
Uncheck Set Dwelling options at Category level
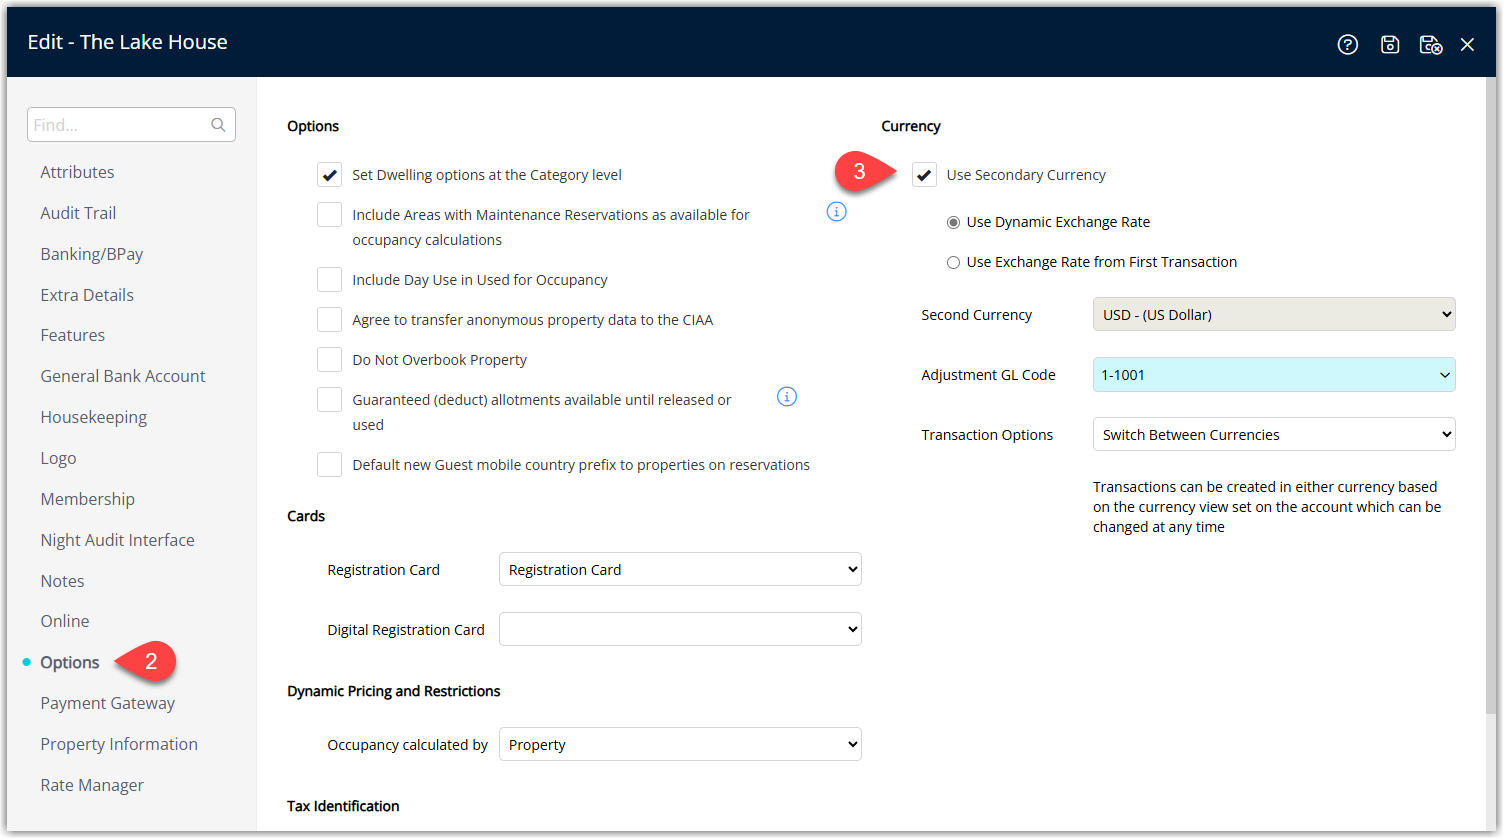click(329, 175)
